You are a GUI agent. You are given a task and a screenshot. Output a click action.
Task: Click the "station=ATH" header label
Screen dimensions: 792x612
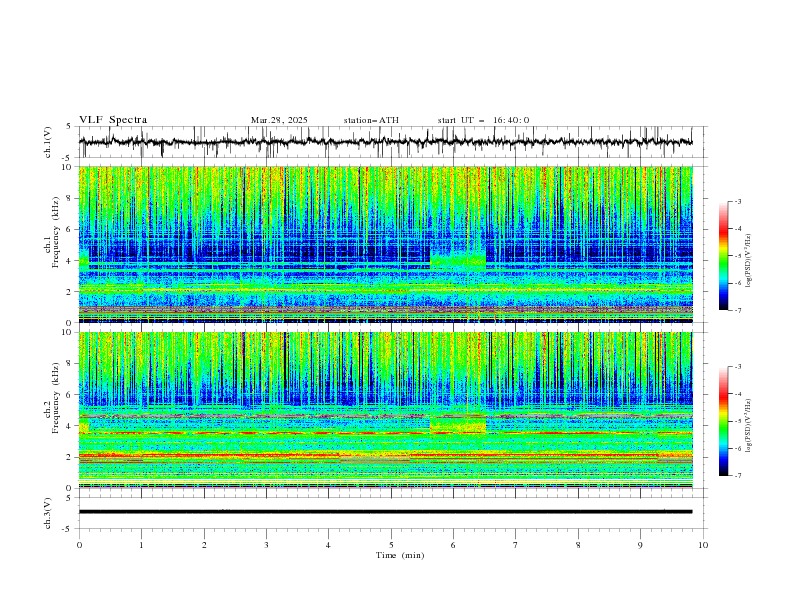point(371,120)
